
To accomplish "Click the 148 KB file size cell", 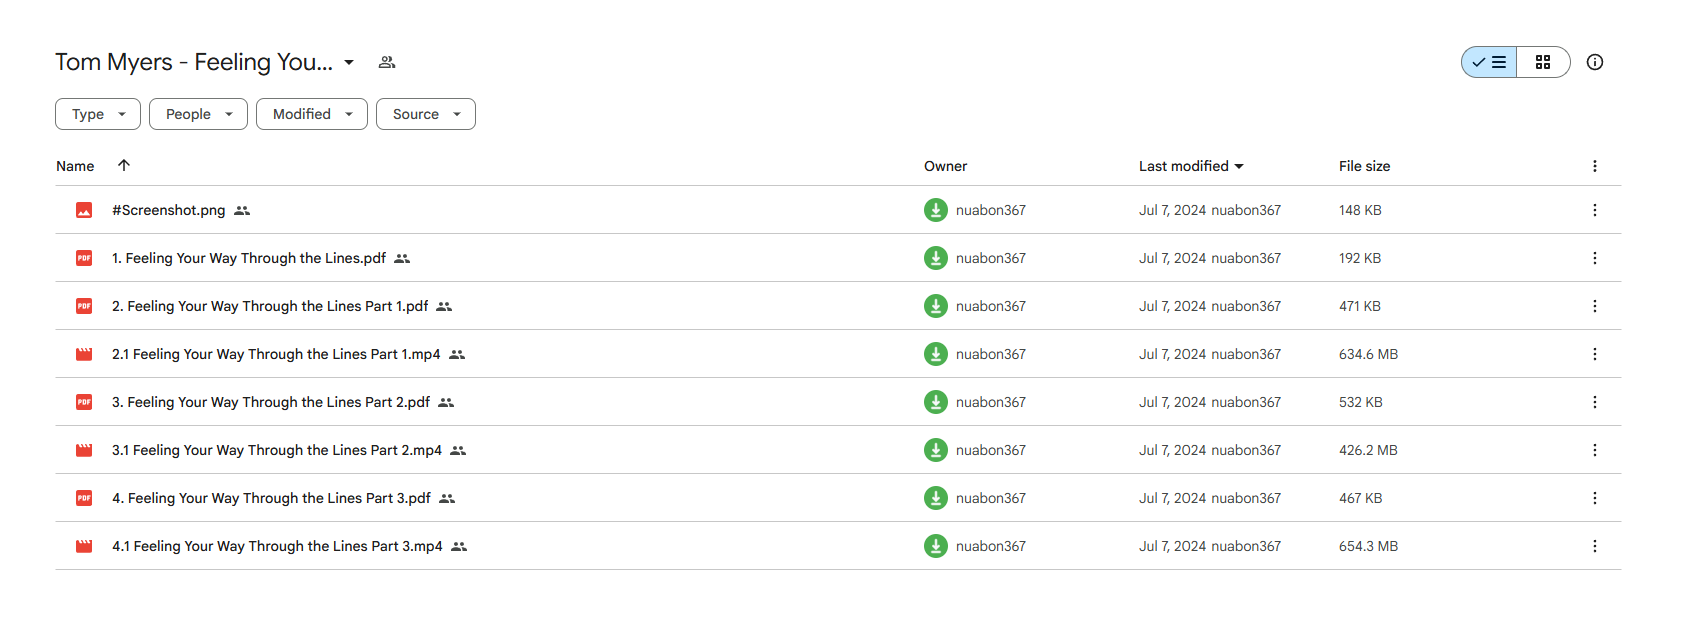I will [1360, 210].
